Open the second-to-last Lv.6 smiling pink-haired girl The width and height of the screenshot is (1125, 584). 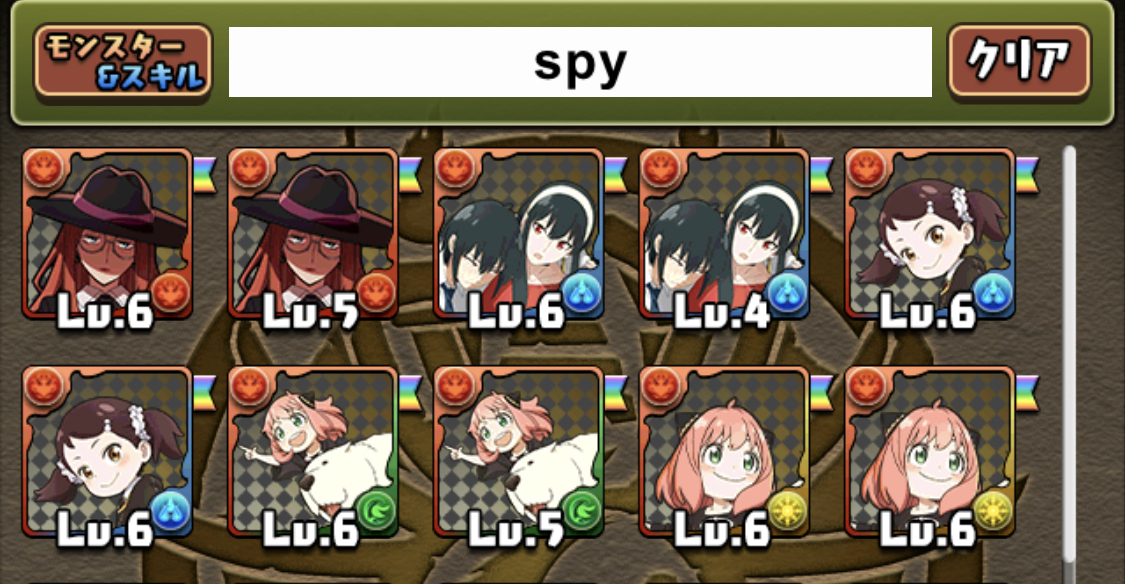click(725, 452)
